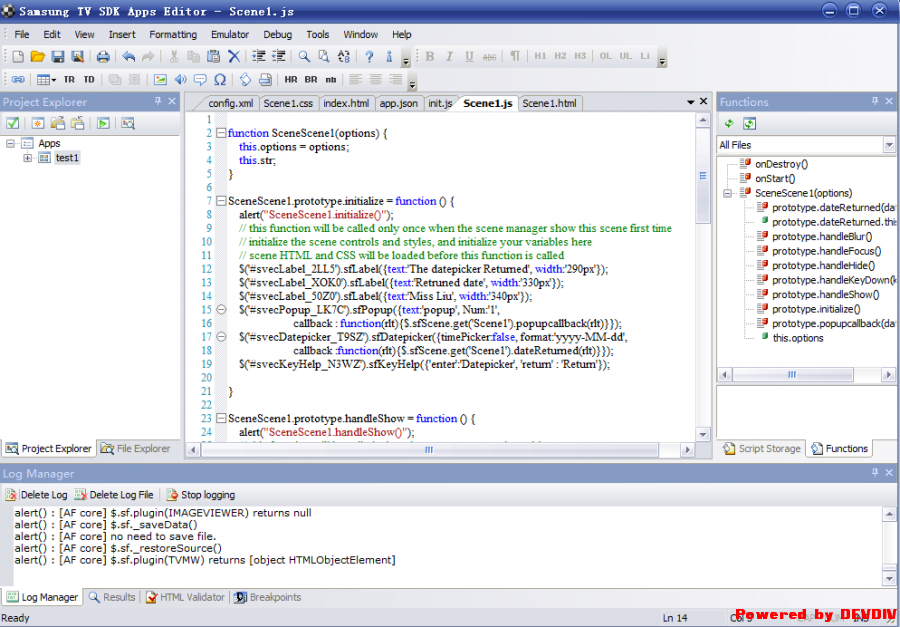Select this.options in the Functions list
Viewport: 900px width, 627px height.
click(798, 338)
